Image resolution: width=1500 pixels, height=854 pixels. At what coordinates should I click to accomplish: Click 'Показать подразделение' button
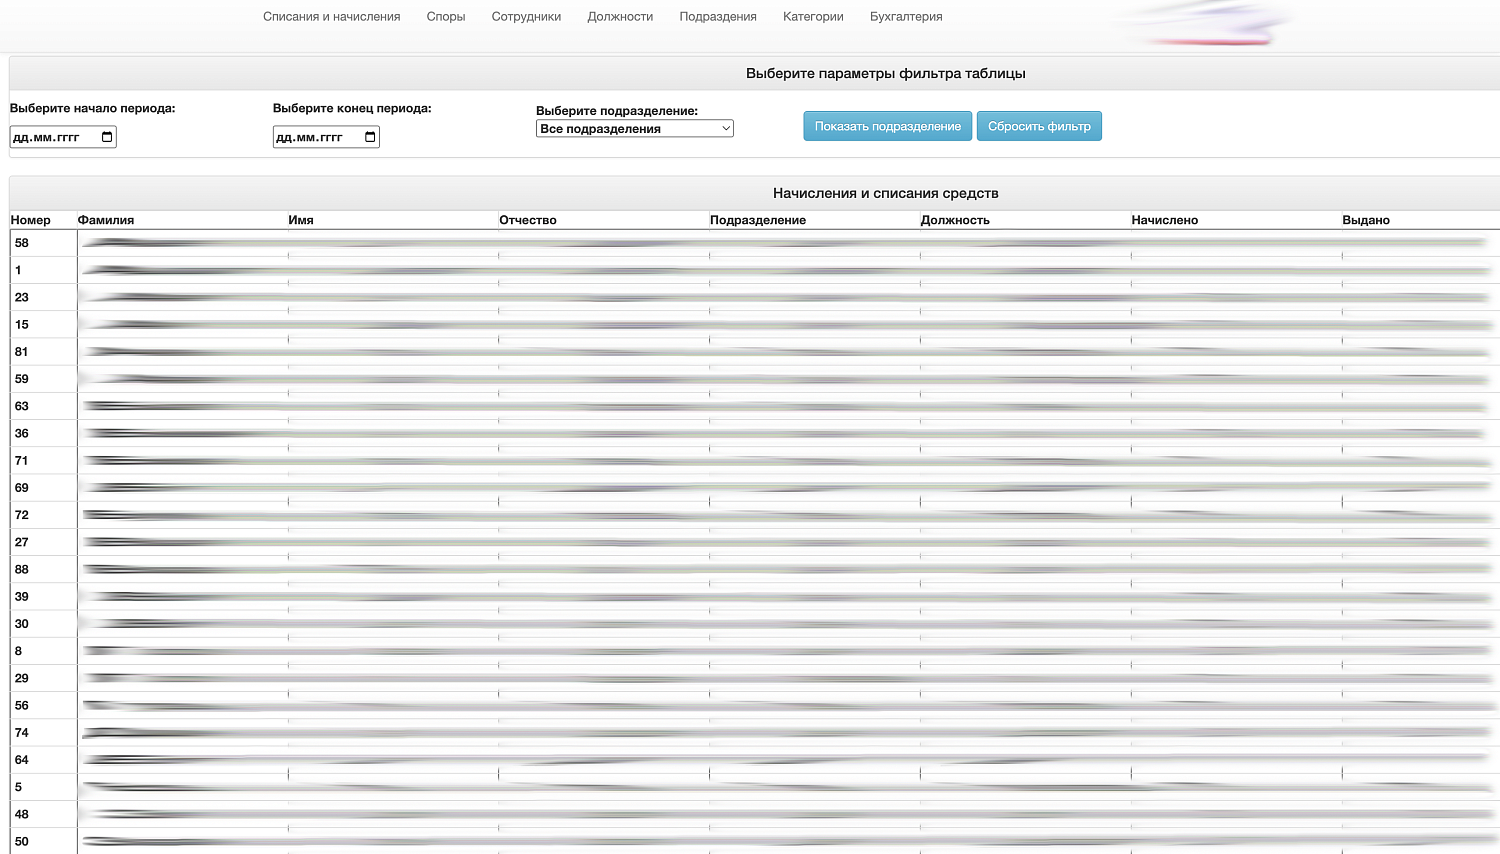pos(887,126)
